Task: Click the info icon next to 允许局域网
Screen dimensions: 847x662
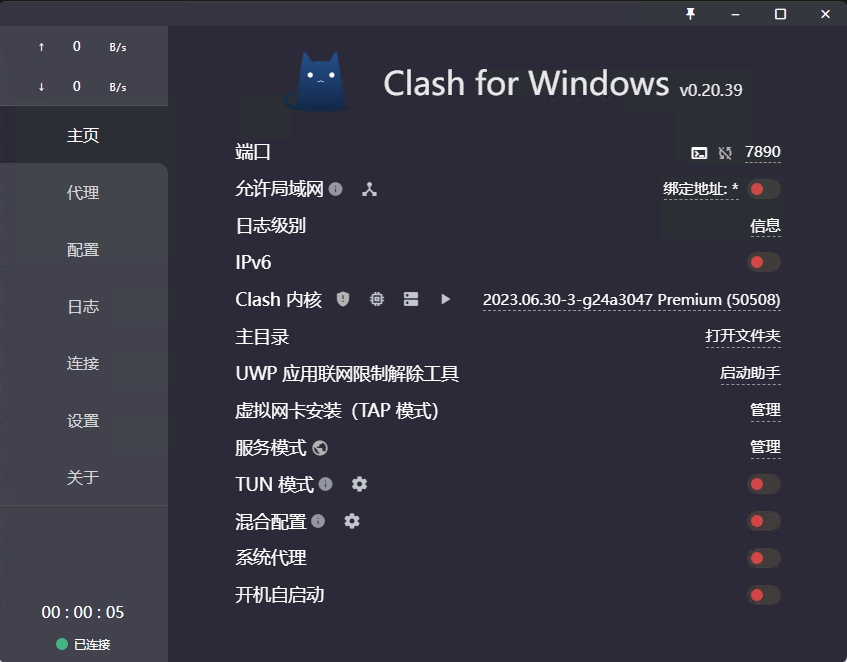Action: pyautogui.click(x=337, y=188)
